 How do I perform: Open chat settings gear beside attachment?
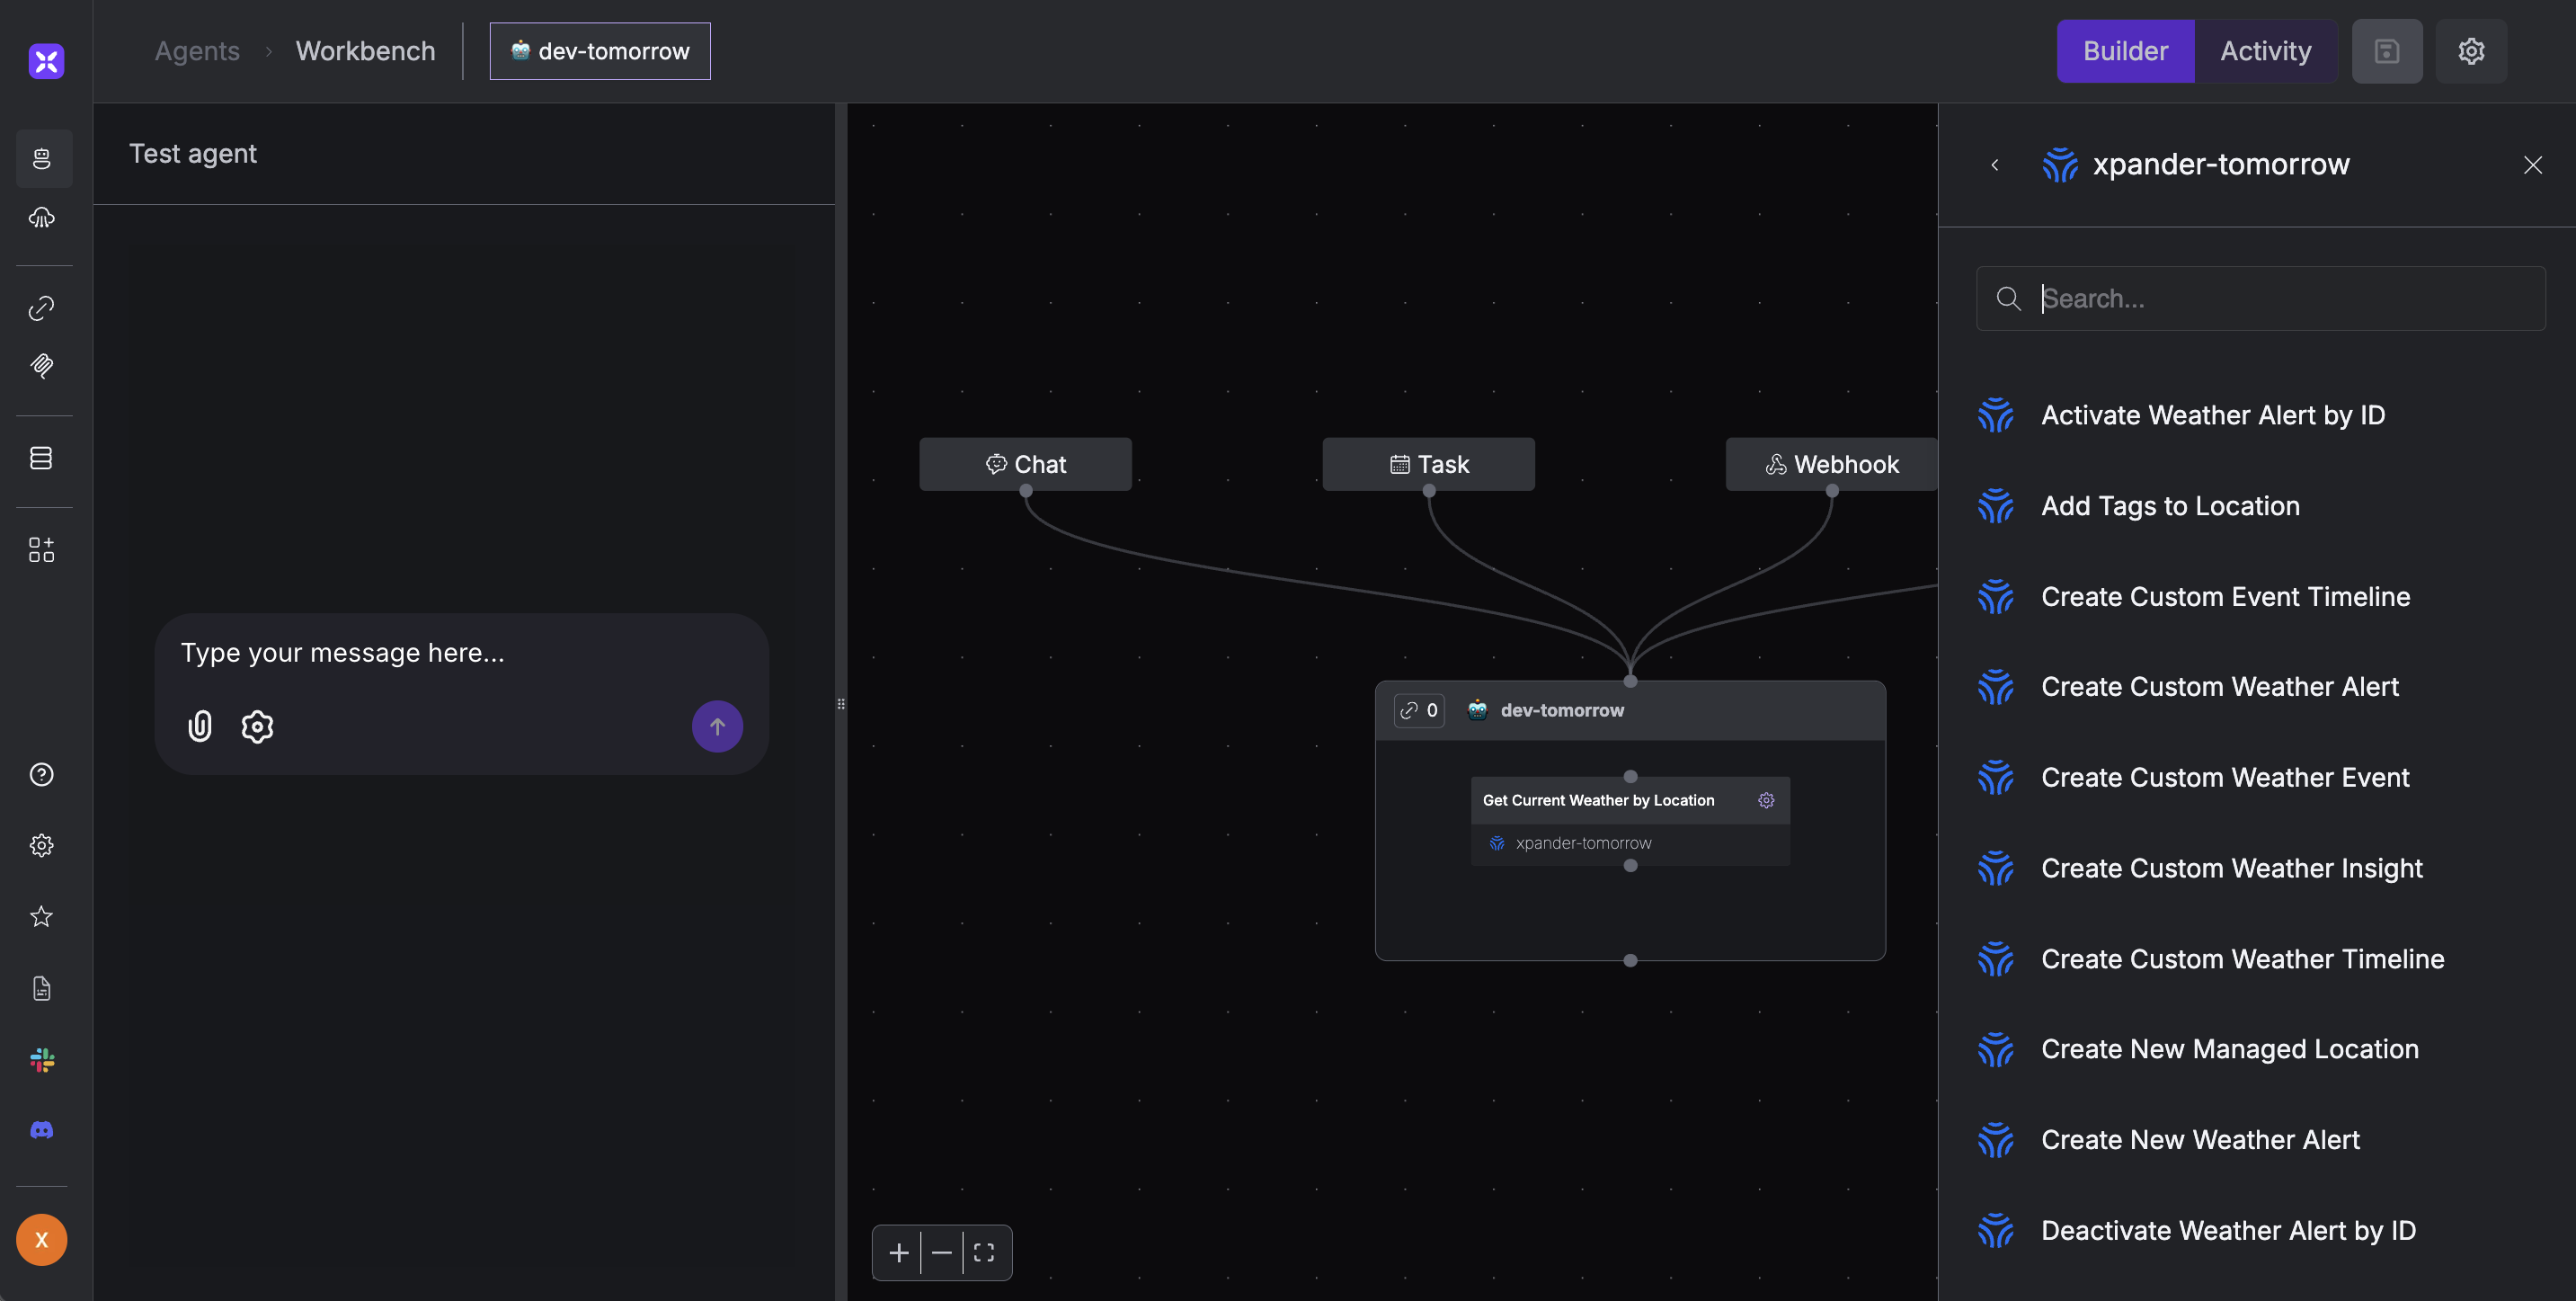pos(257,726)
